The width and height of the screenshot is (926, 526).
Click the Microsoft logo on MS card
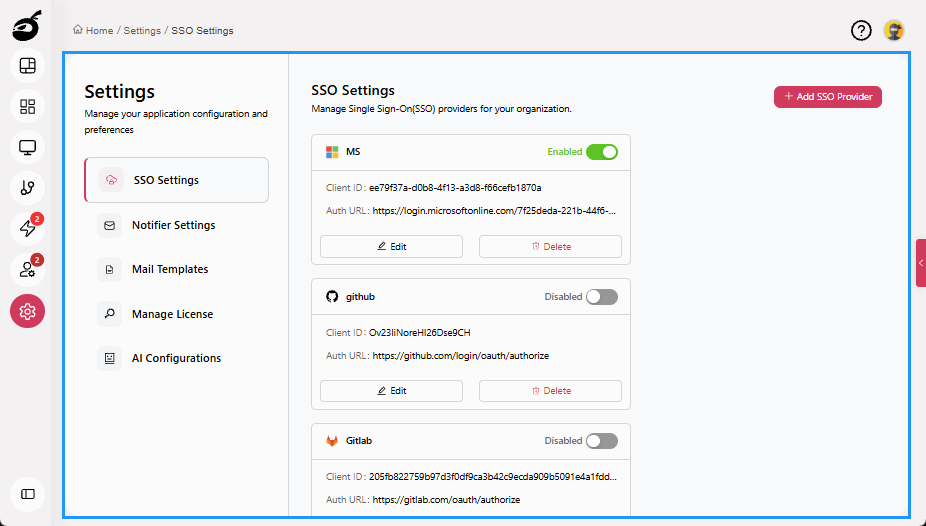[332, 152]
